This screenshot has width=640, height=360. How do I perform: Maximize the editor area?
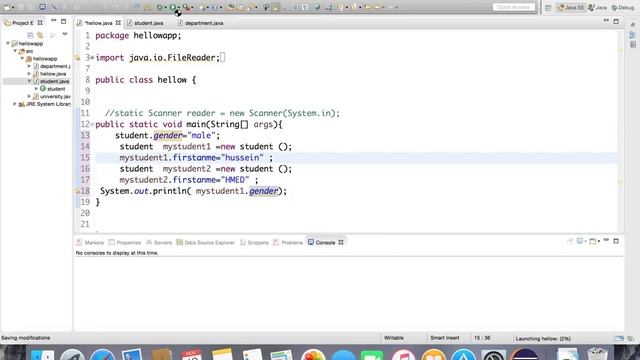(616, 21)
